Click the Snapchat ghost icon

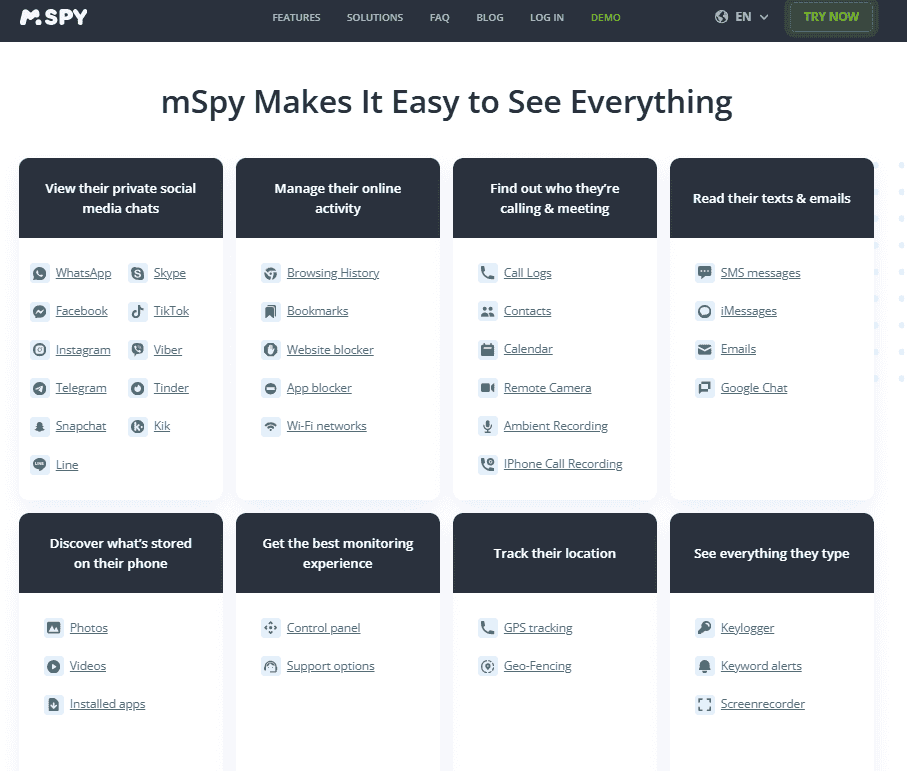coord(39,426)
